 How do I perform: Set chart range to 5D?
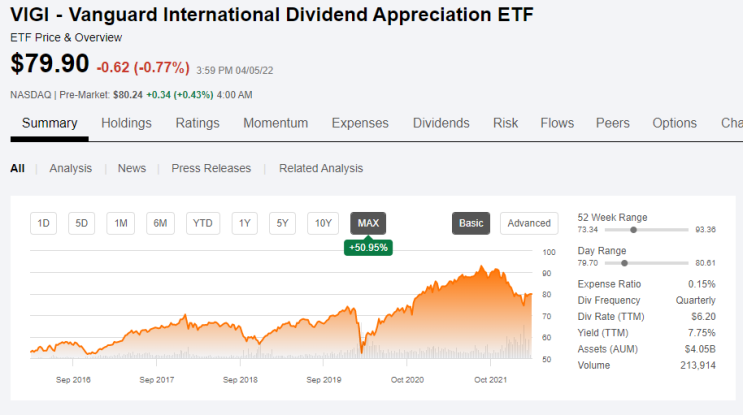click(x=82, y=223)
